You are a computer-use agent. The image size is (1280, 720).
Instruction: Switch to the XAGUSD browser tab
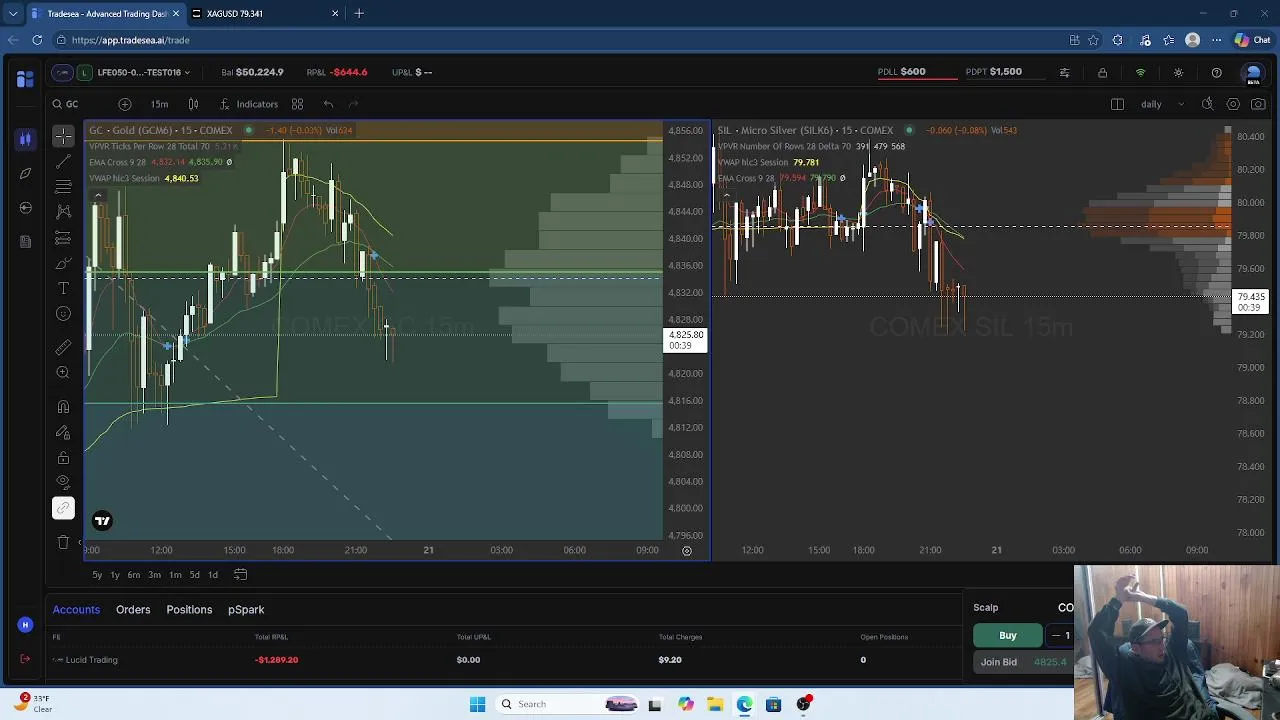(265, 13)
